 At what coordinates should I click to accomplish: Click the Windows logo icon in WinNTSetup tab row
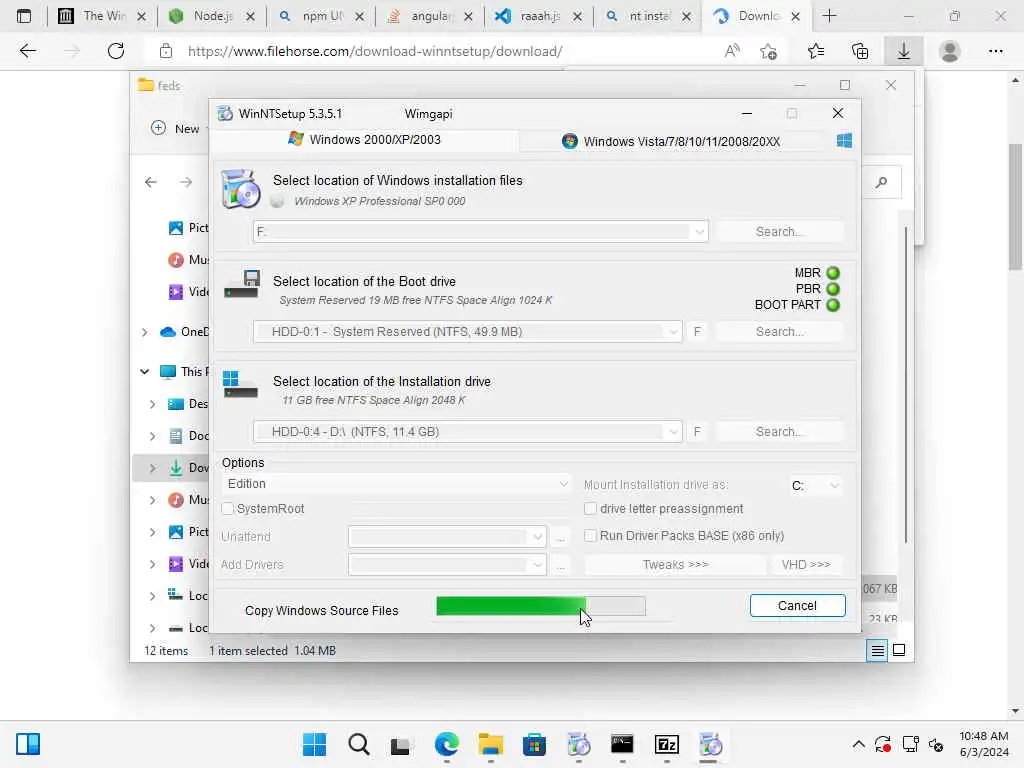[x=844, y=141]
